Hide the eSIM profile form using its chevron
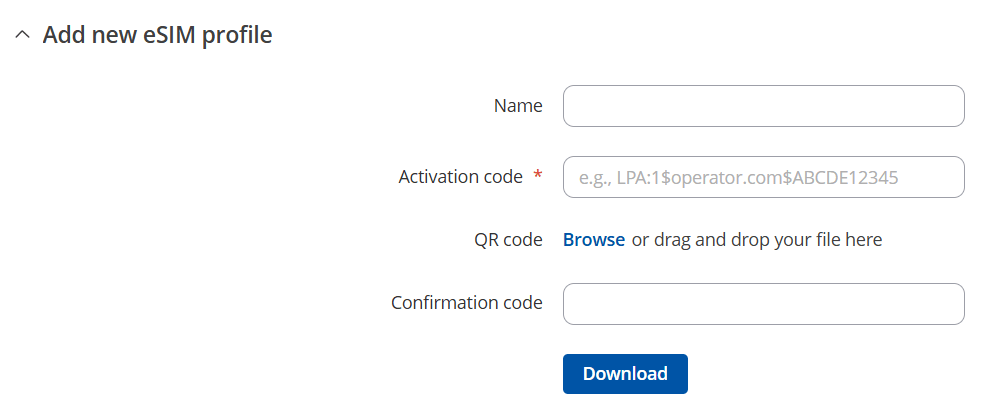Image resolution: width=995 pixels, height=417 pixels. [23, 36]
